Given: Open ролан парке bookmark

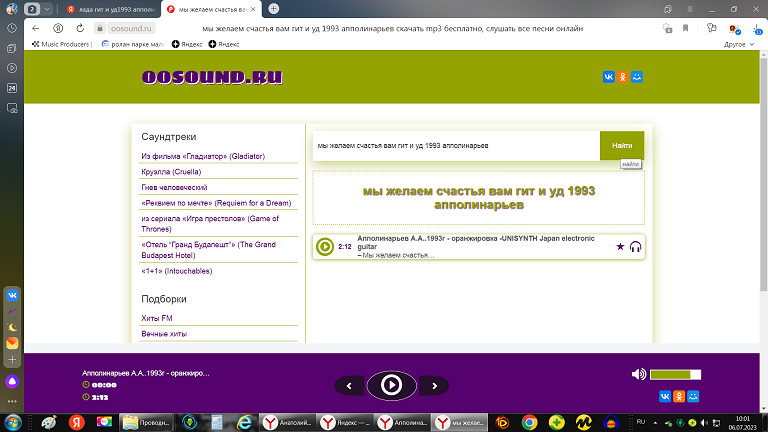Looking at the screenshot, I should [133, 44].
